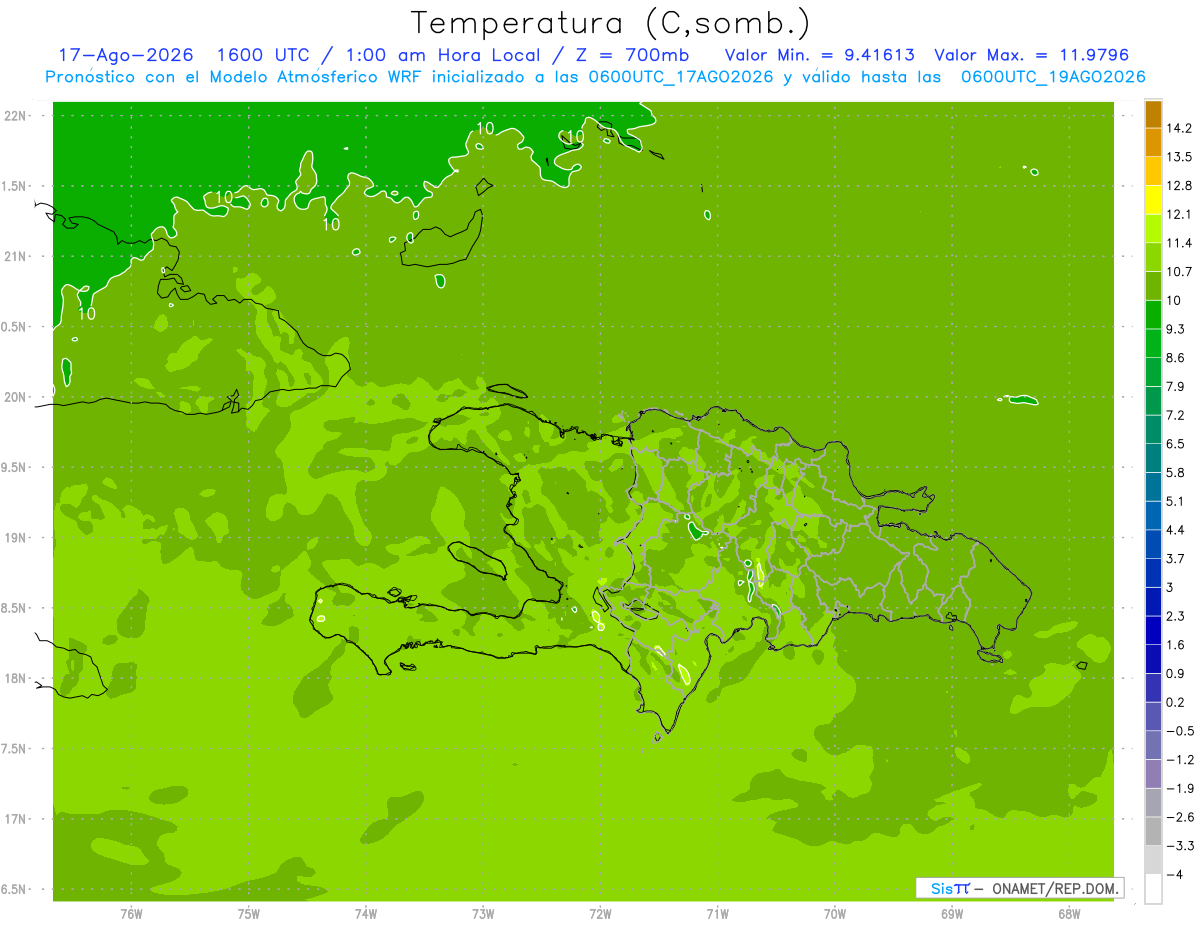Click the colorbar value '12.8'
The image size is (1200, 927).
tap(1179, 186)
